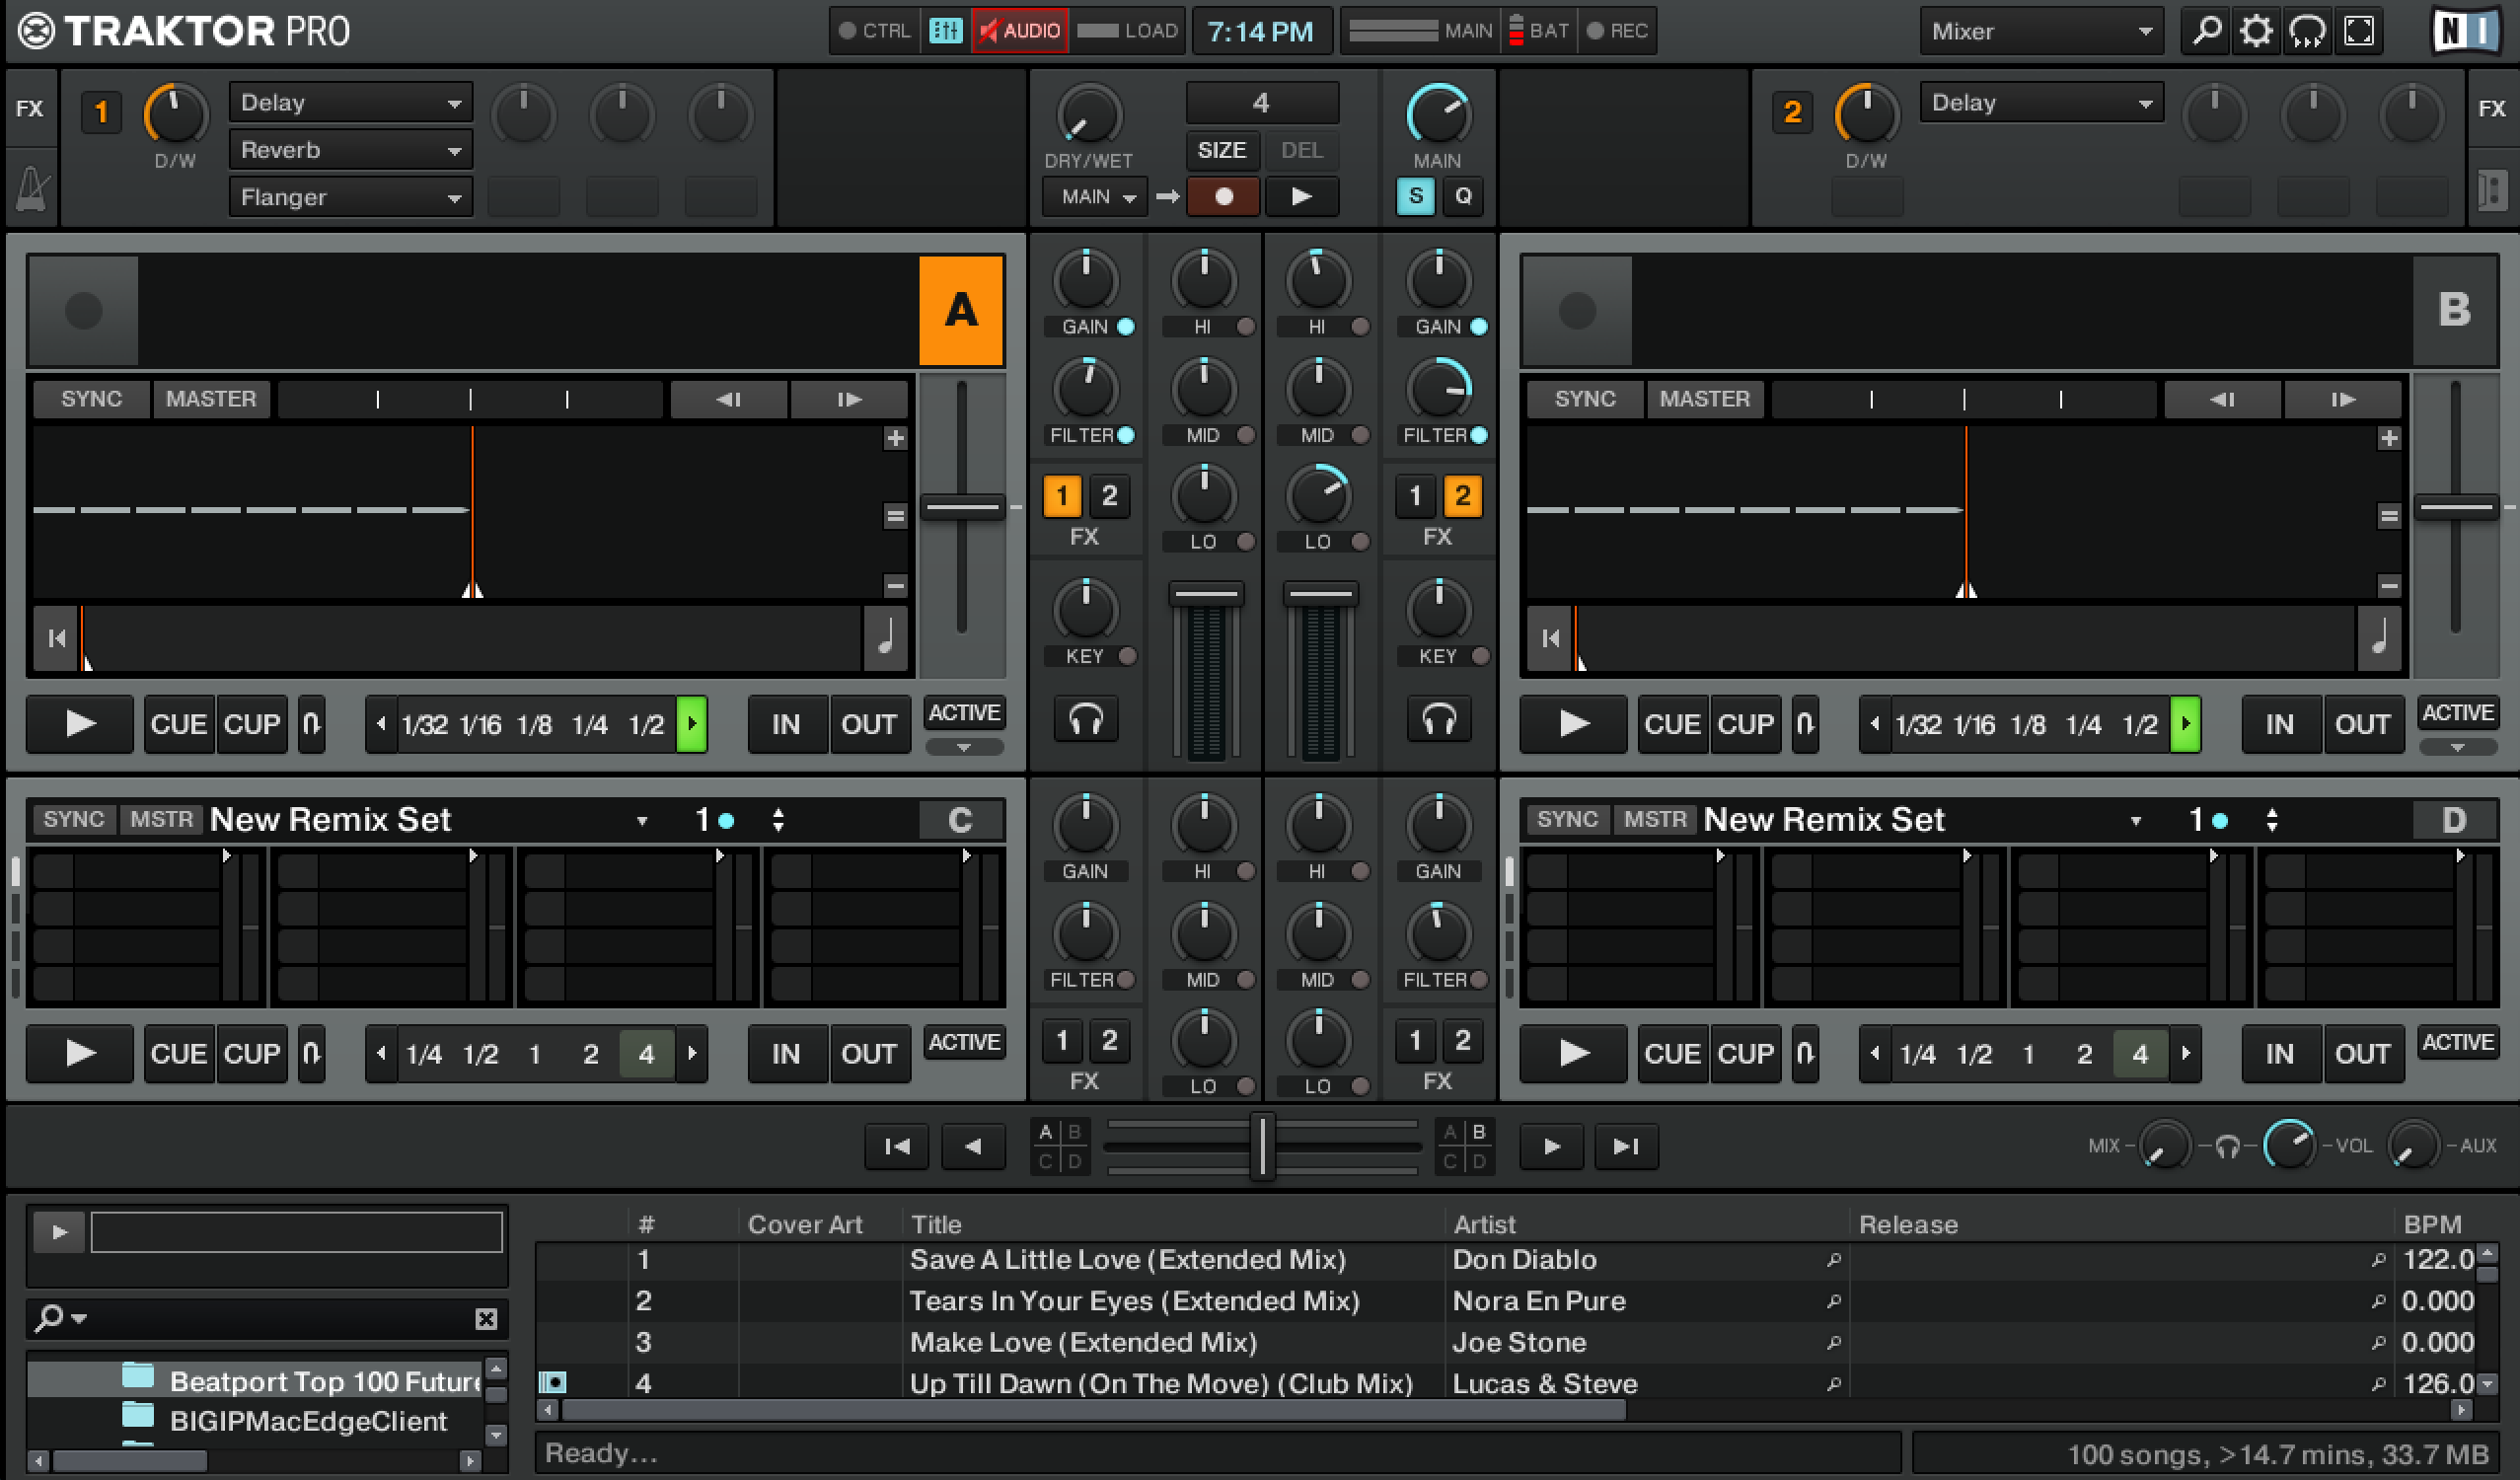This screenshot has height=1480, width=2520.
Task: Click the browser search input field
Action: point(280,1319)
